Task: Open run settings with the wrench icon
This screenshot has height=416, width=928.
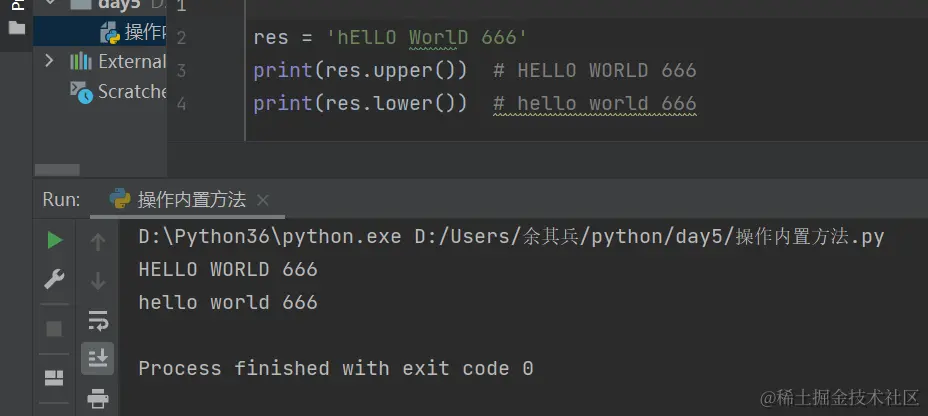Action: 54,279
